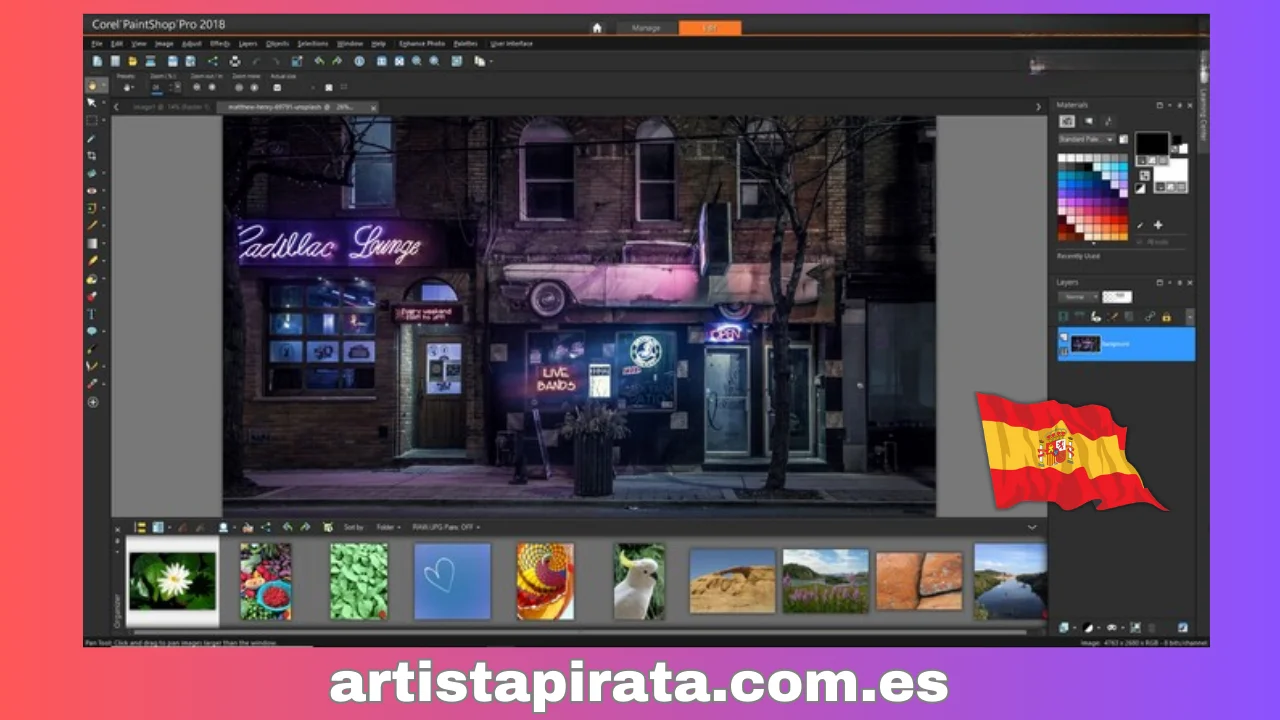This screenshot has width=1280, height=720.
Task: Select the Pan tool hand icon
Action: coord(92,86)
